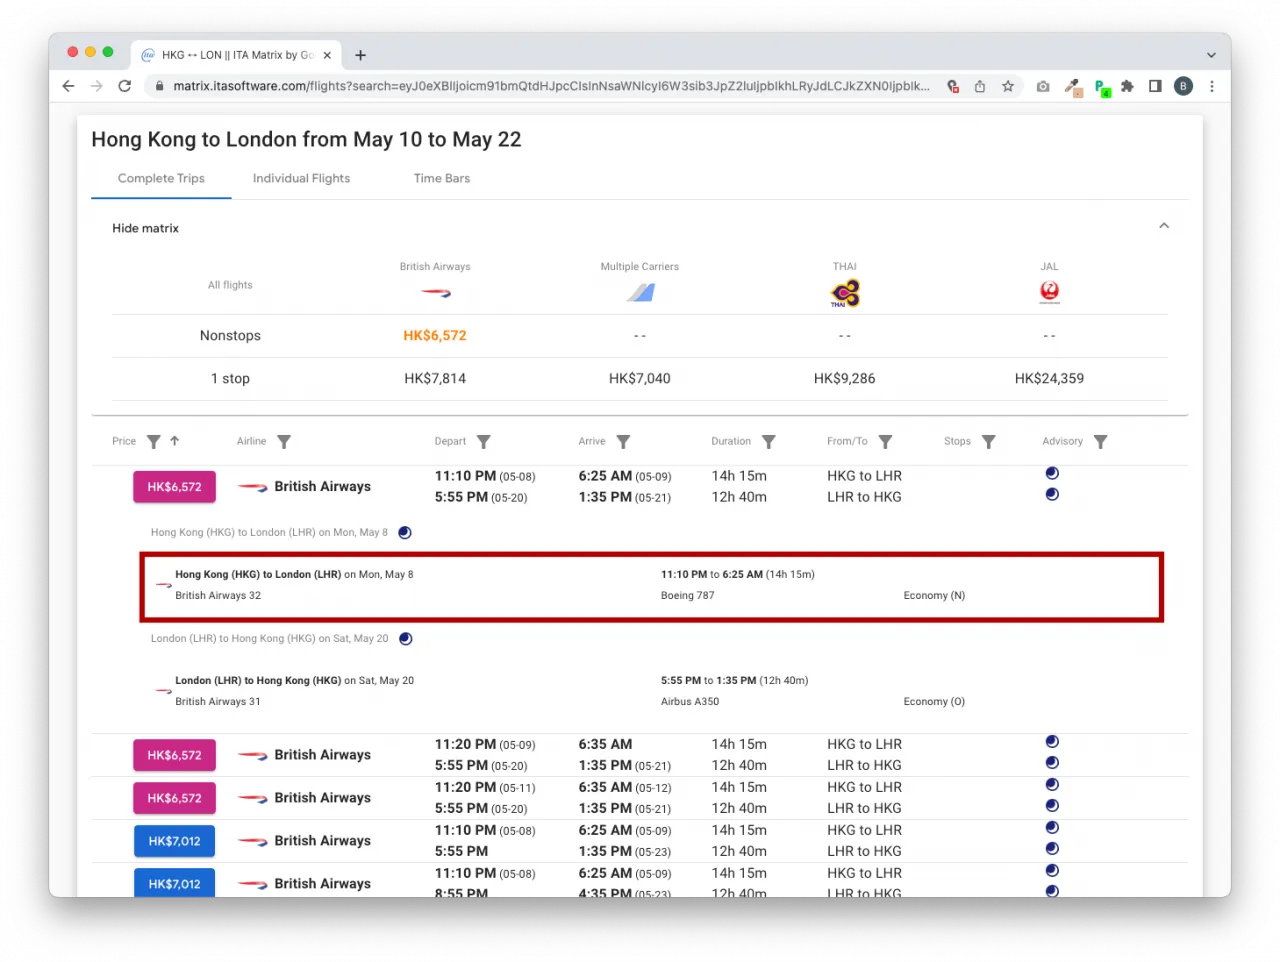Select THAI 1 stop HK$9,286 fare

(845, 379)
